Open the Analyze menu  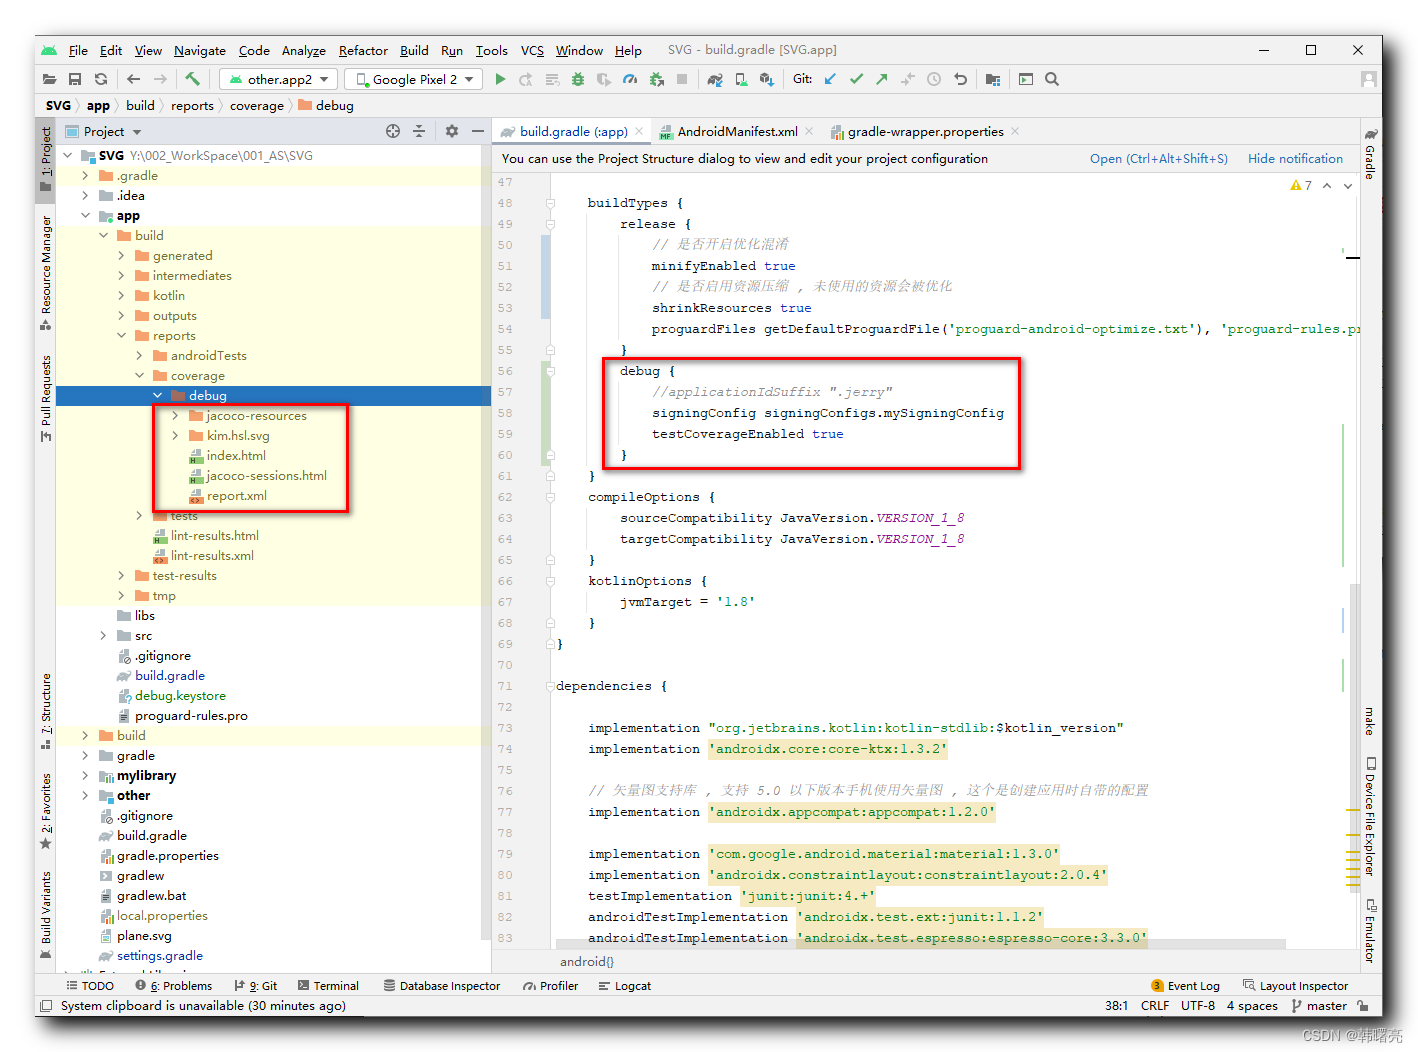point(303,50)
